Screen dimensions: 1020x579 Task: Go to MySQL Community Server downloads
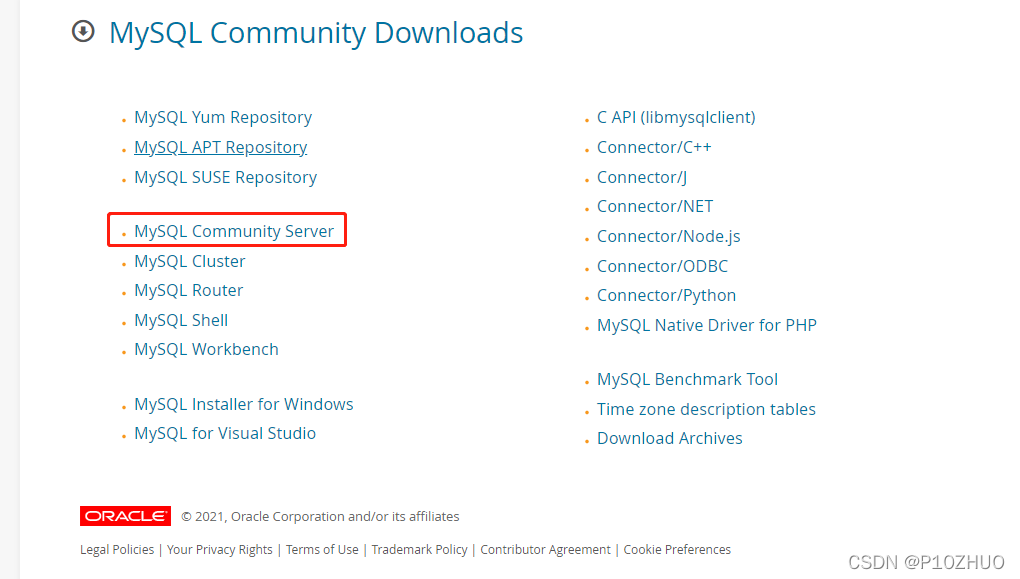[x=234, y=231]
